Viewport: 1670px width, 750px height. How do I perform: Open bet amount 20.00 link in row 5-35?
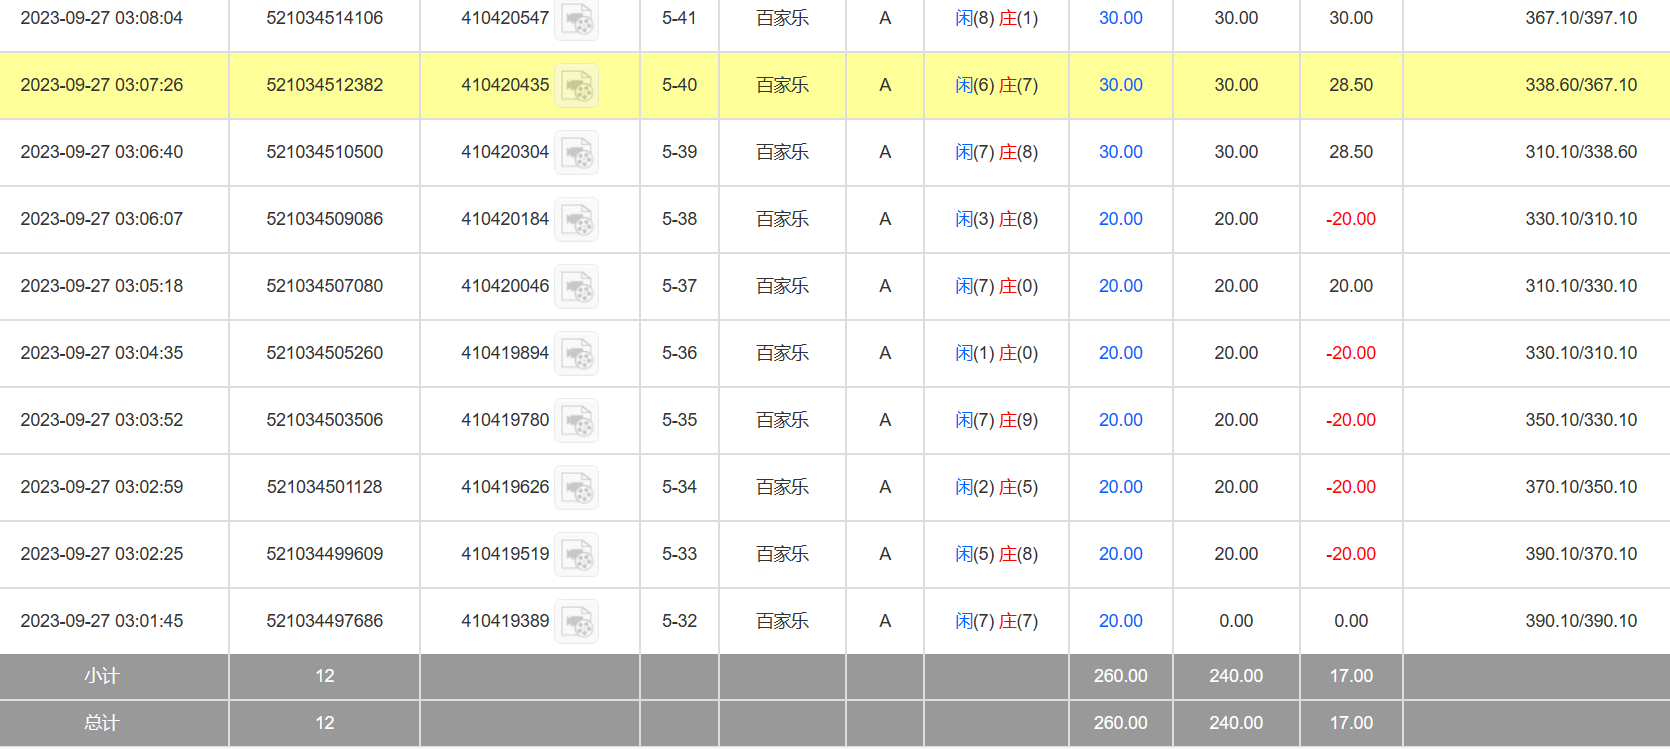[x=1120, y=420]
